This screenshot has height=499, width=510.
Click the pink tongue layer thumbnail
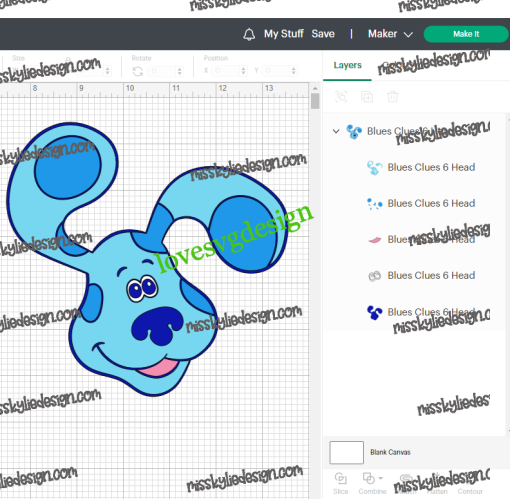coord(374,240)
